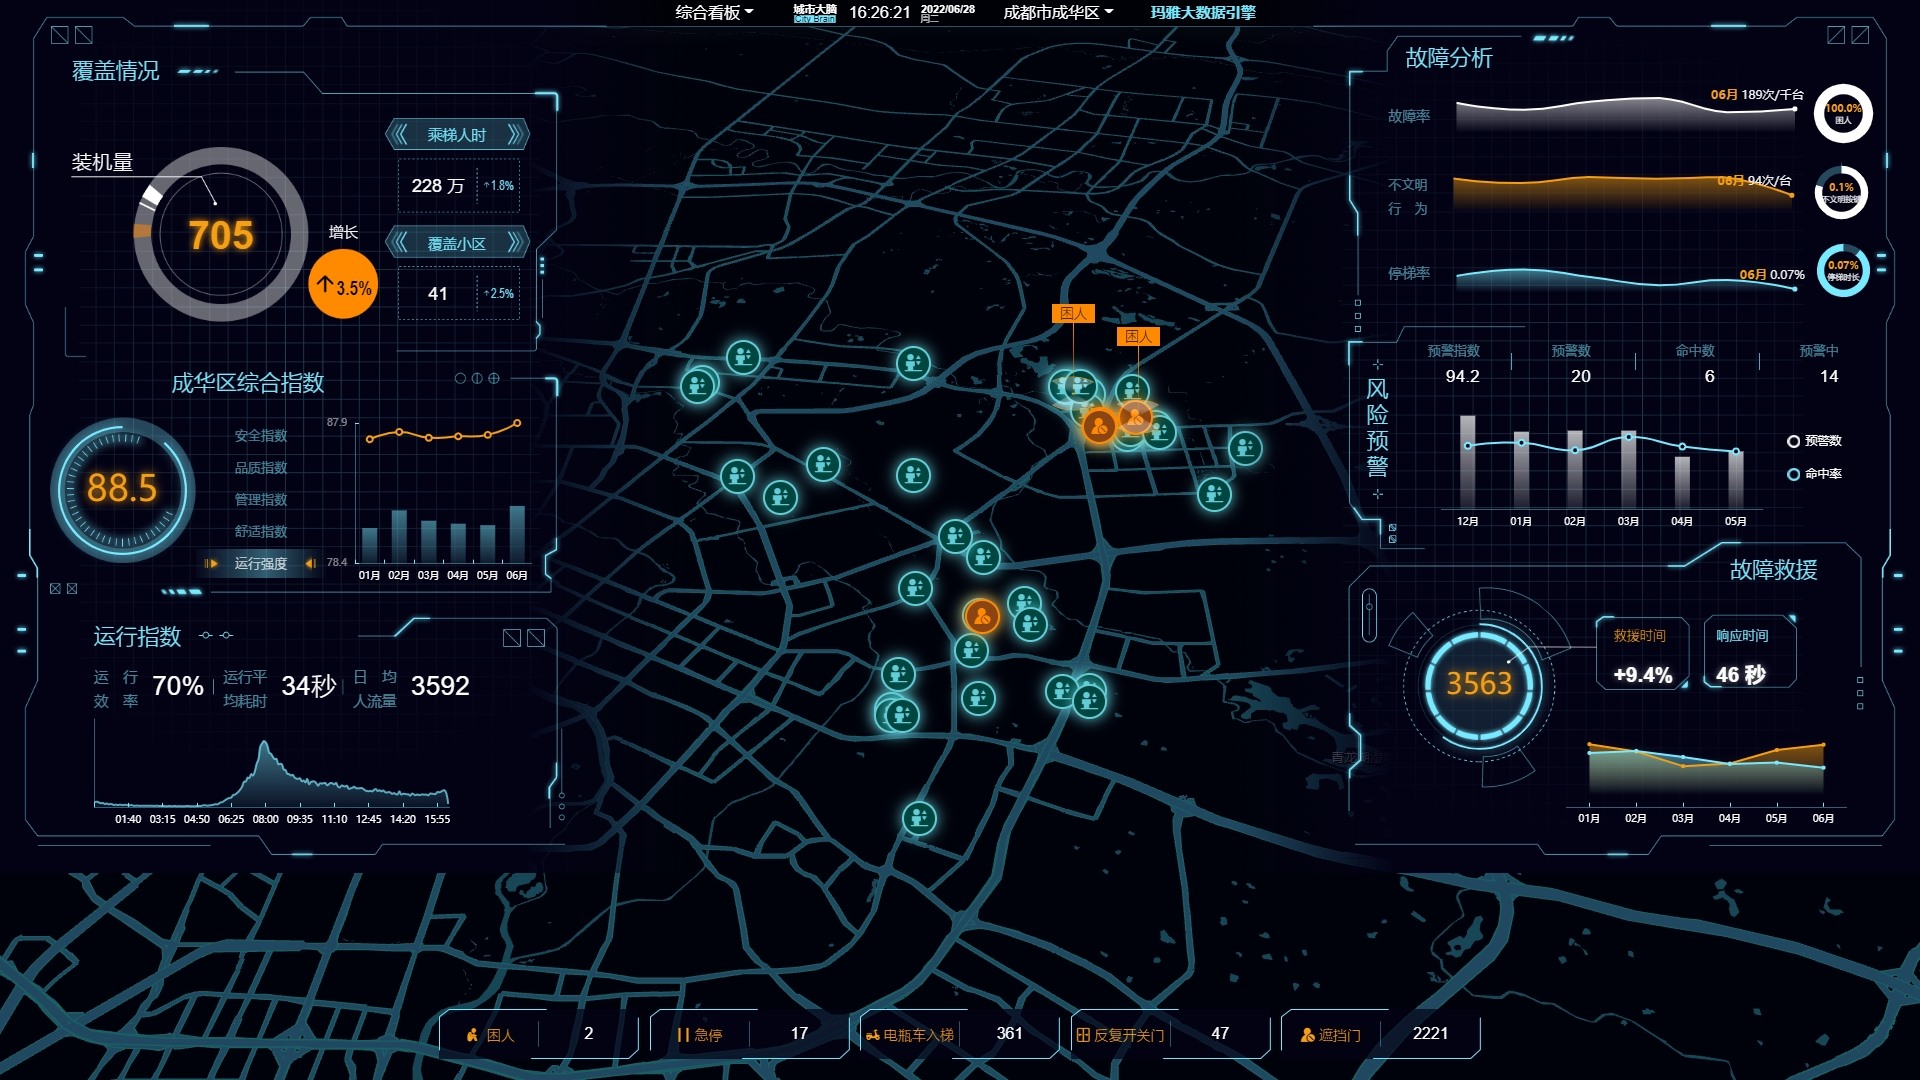Click the 06月 bar in composite index chart
The image size is (1920, 1080).
517,534
